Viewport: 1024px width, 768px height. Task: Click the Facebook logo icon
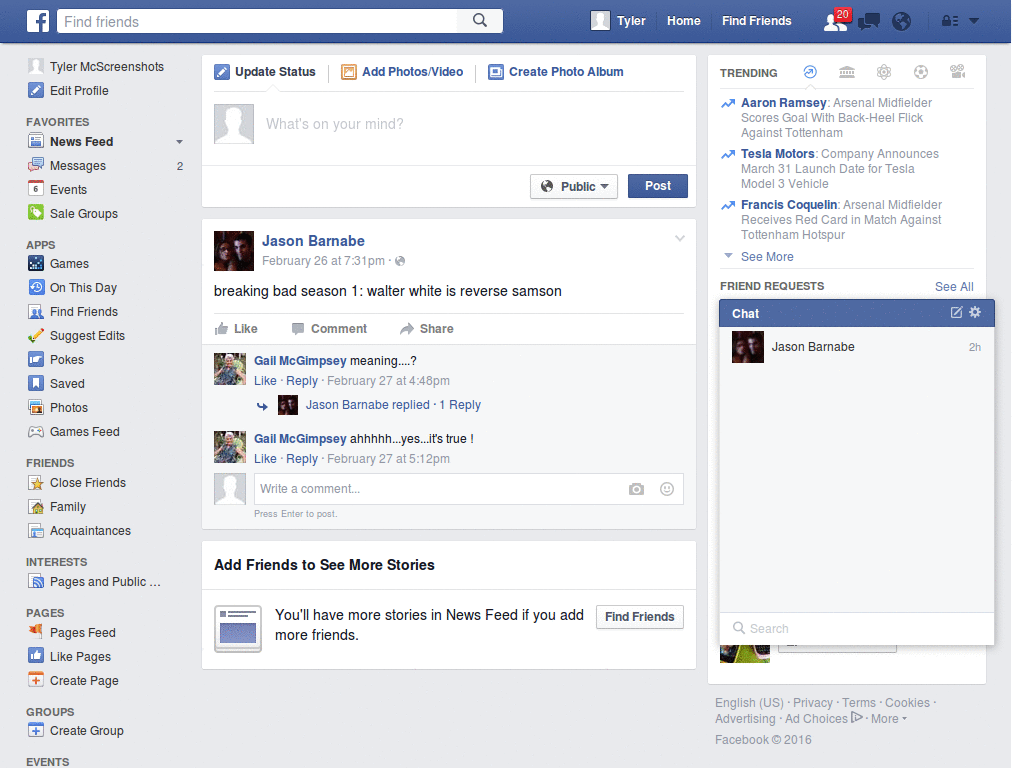click(38, 21)
